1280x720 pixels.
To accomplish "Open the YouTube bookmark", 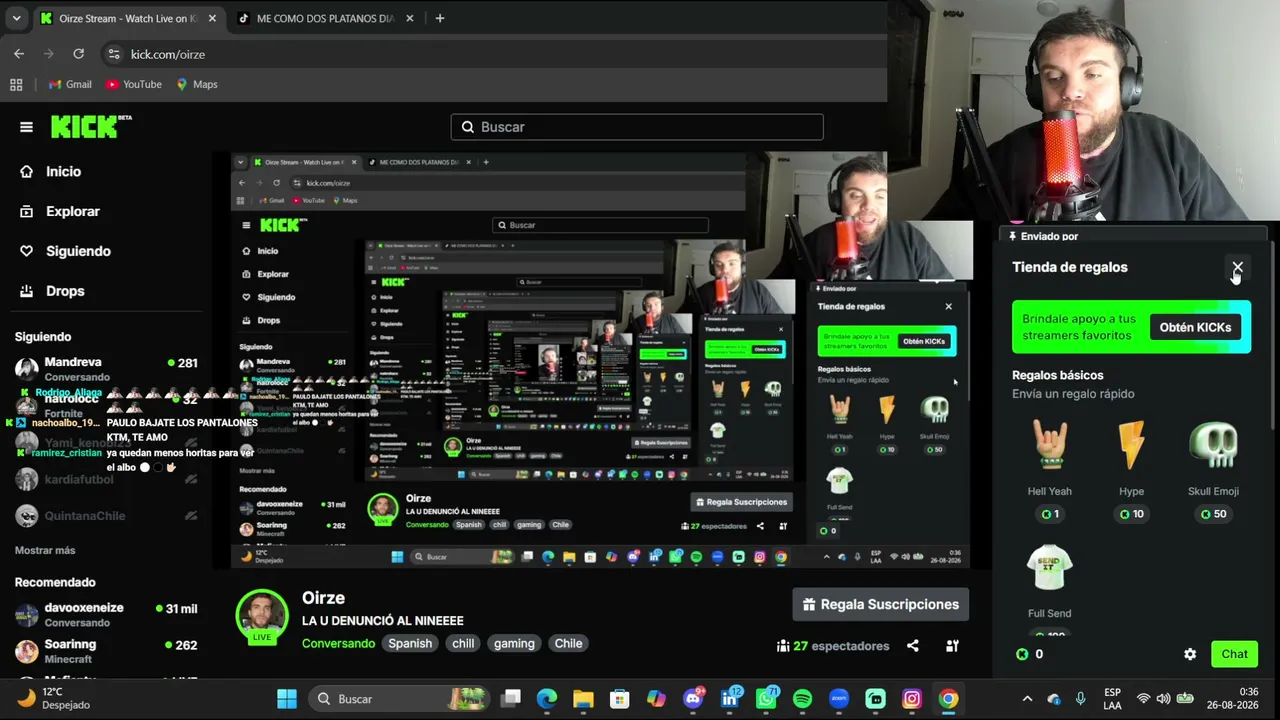I will pyautogui.click(x=133, y=84).
